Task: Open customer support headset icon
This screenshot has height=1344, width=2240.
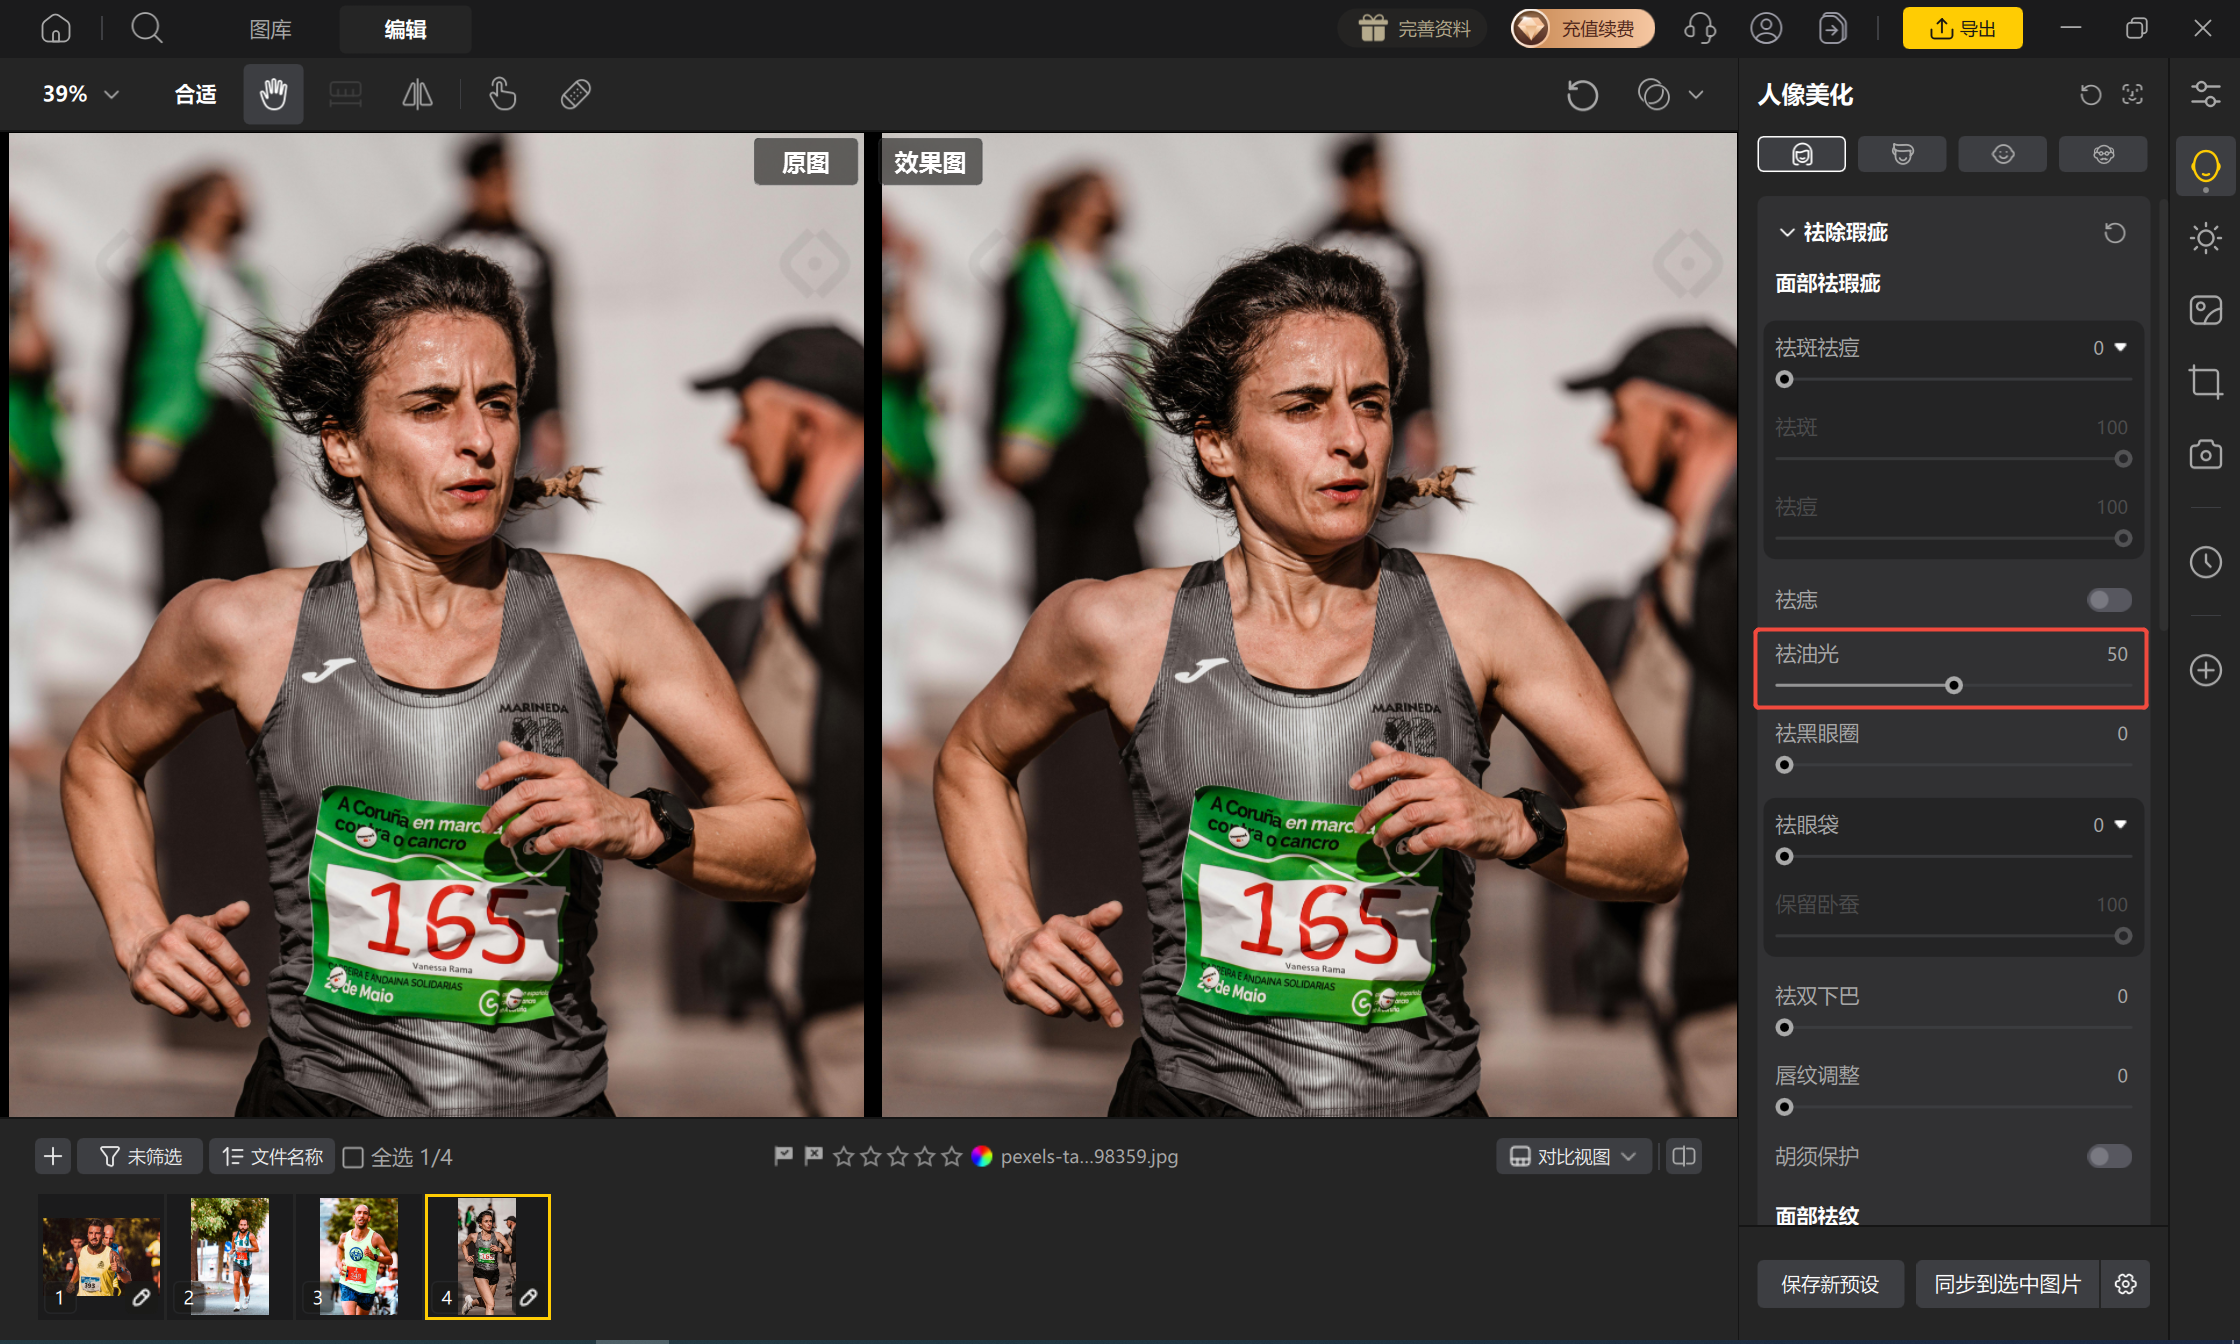Action: pyautogui.click(x=1699, y=28)
